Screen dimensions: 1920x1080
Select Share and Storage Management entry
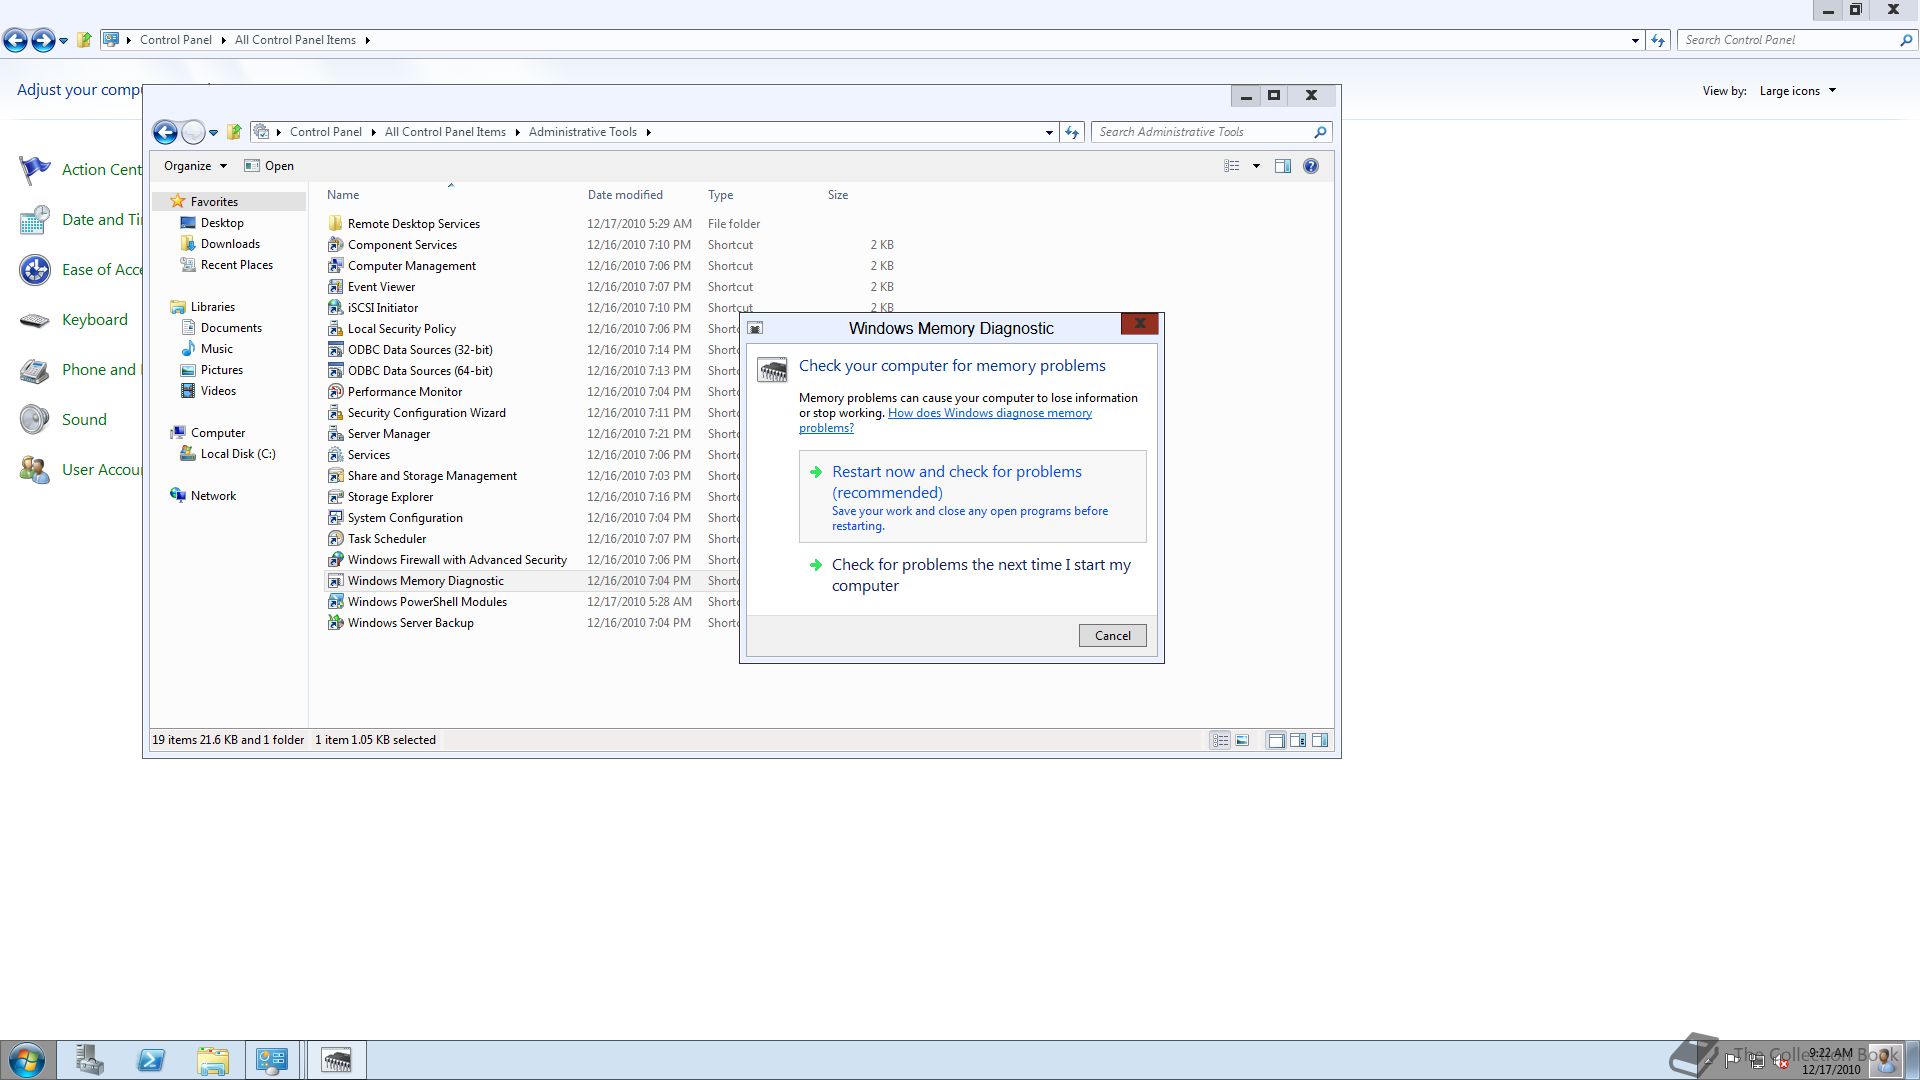pyautogui.click(x=432, y=476)
